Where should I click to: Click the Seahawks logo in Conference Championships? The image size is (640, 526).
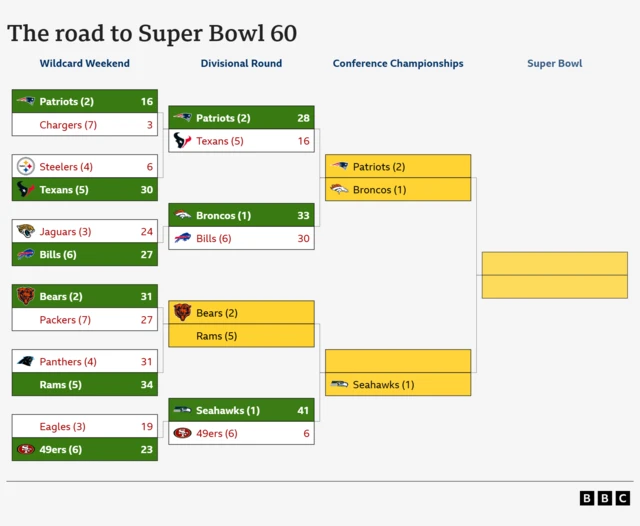339,384
